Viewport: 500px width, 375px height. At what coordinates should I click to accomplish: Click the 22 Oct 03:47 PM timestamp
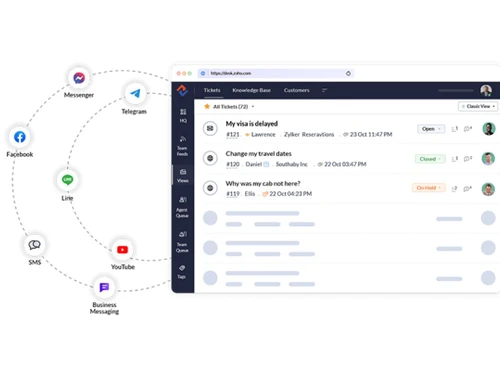coord(345,164)
